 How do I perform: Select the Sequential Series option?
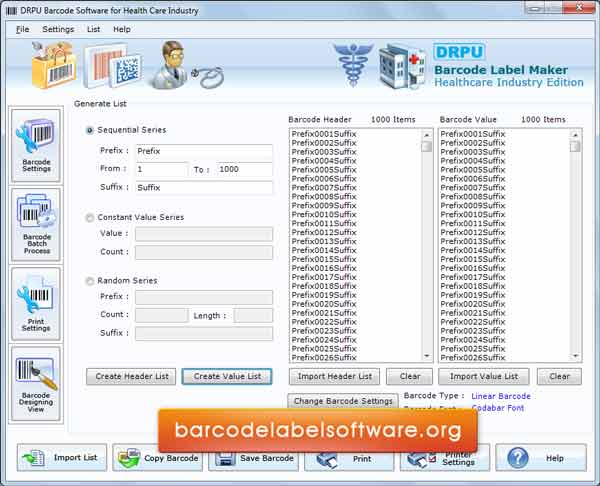(x=90, y=130)
